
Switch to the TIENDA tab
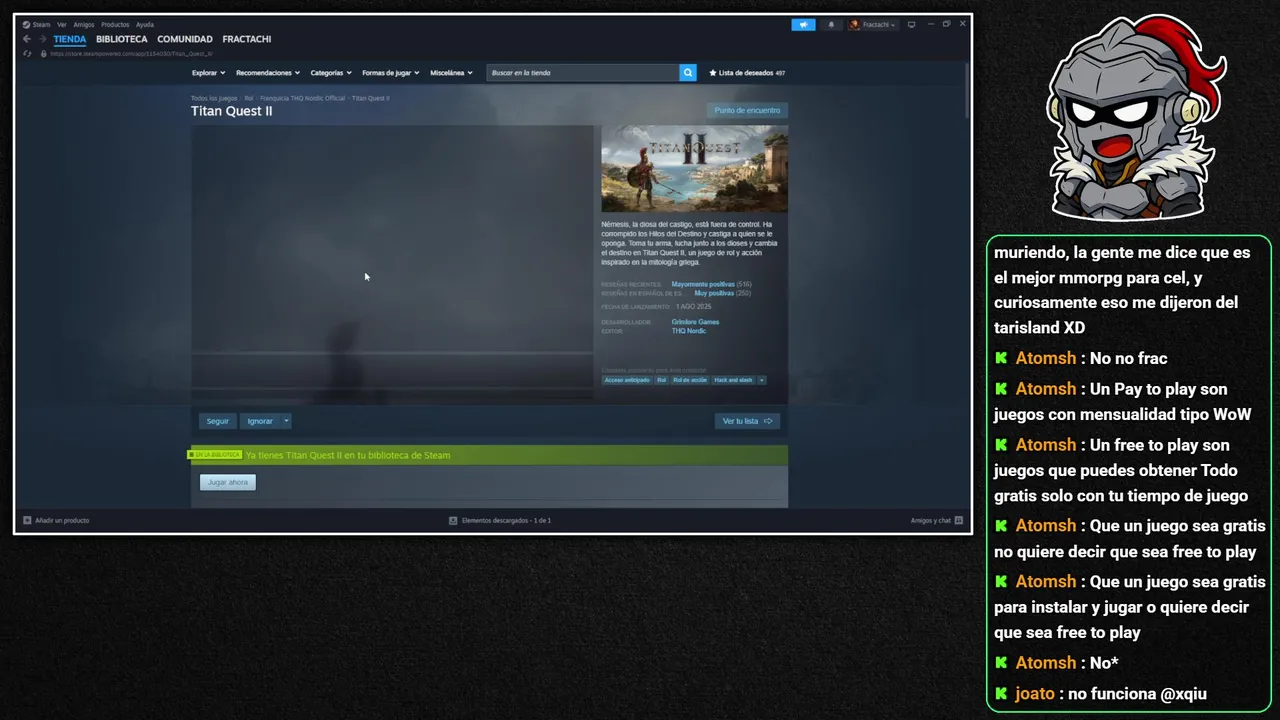pos(70,39)
